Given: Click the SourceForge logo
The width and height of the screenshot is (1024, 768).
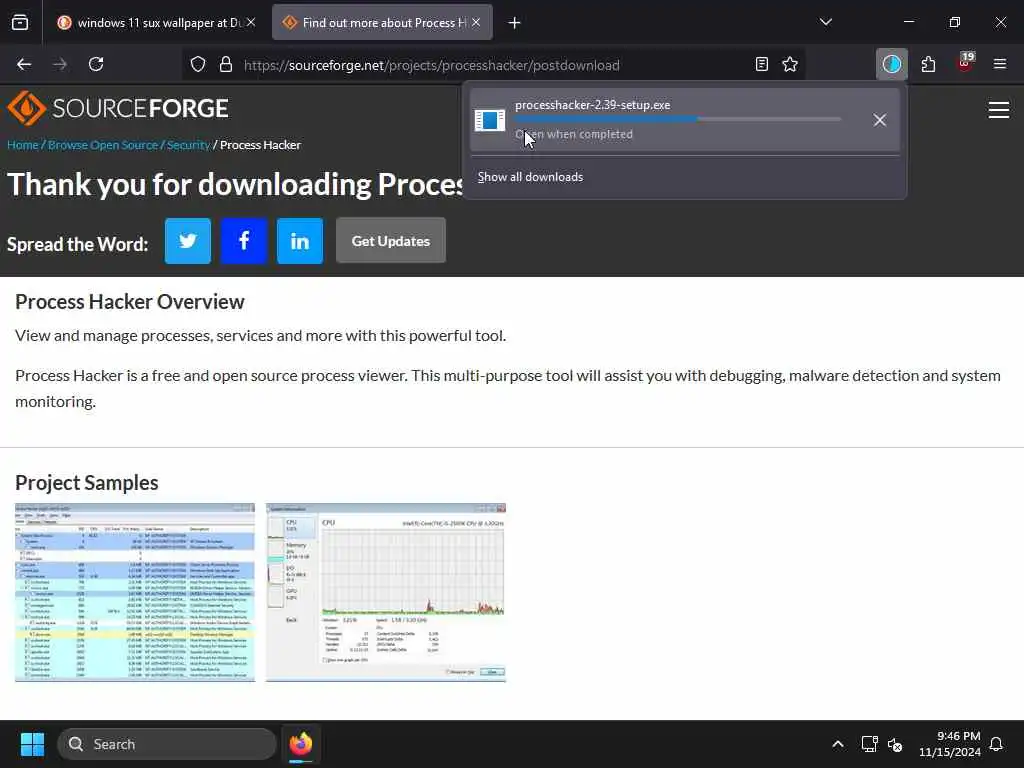Looking at the screenshot, I should [118, 108].
